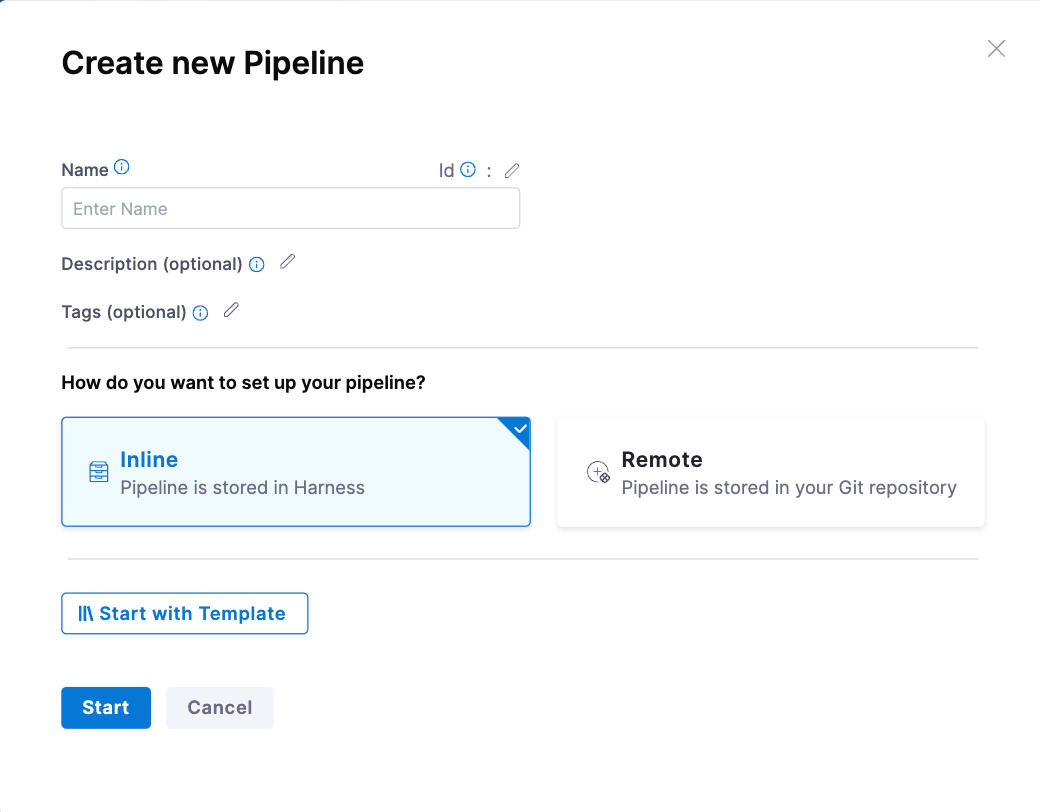Select the Remote pipeline setup option
Screen dimensions: 1040x812
pos(770,472)
